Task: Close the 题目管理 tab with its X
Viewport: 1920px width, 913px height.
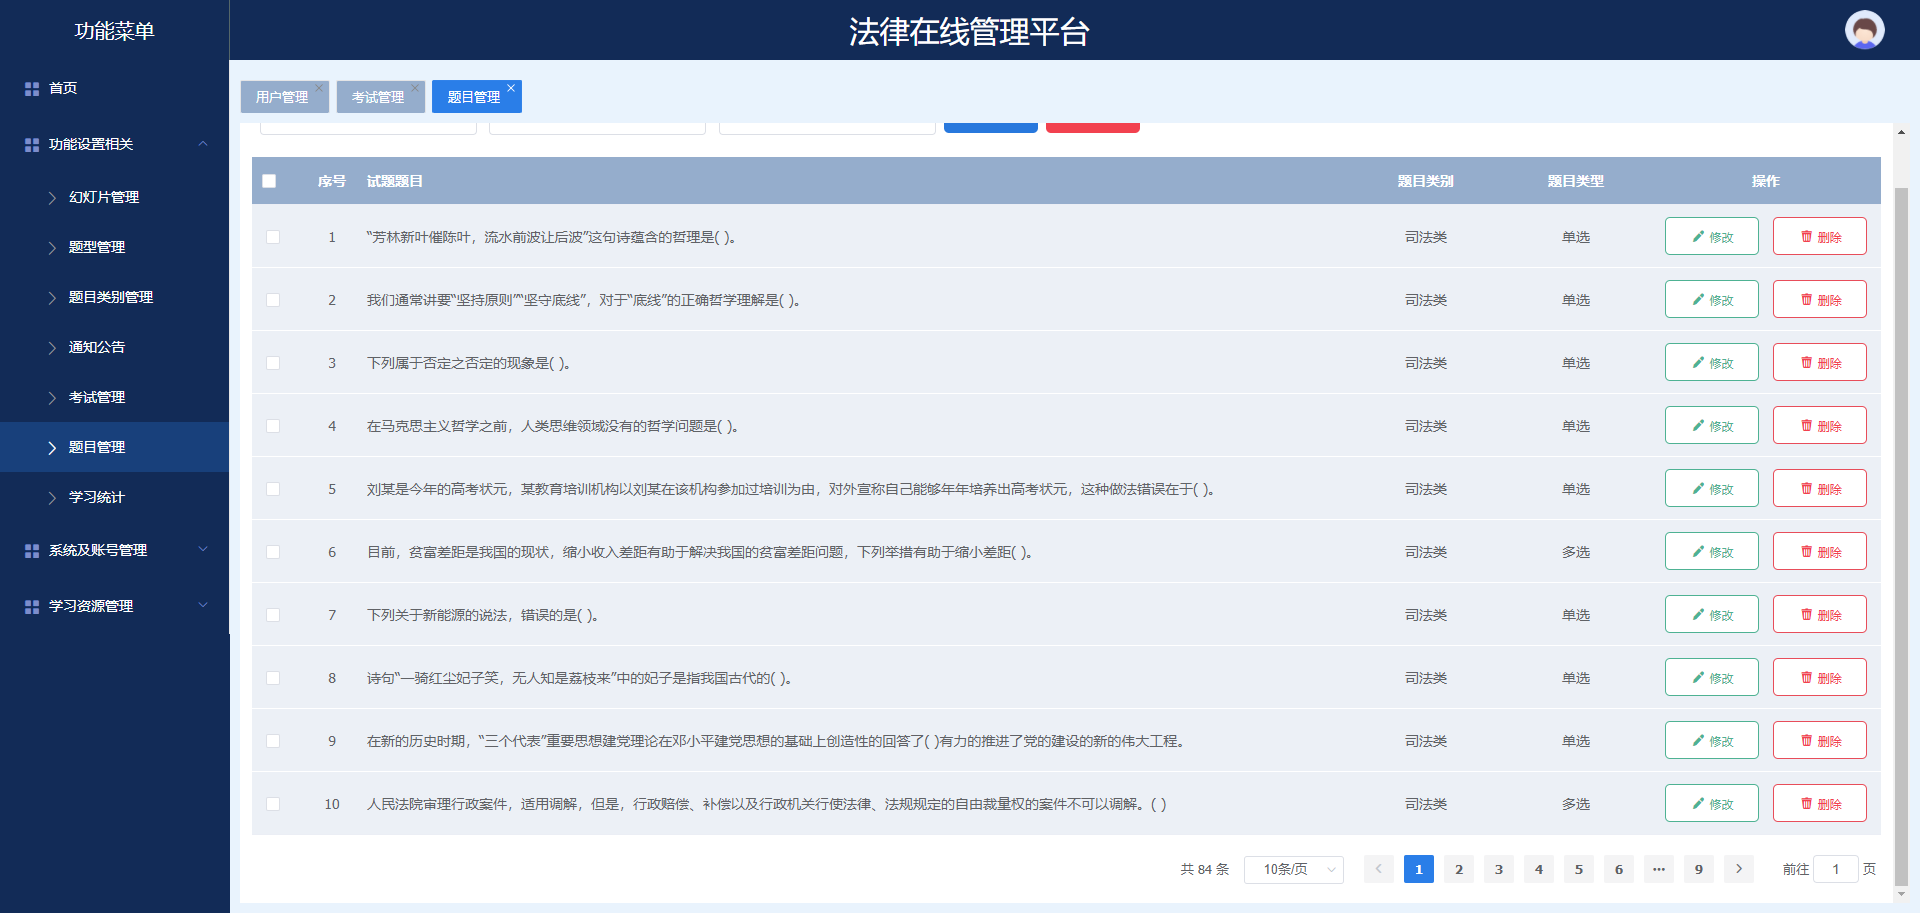Action: [x=511, y=88]
